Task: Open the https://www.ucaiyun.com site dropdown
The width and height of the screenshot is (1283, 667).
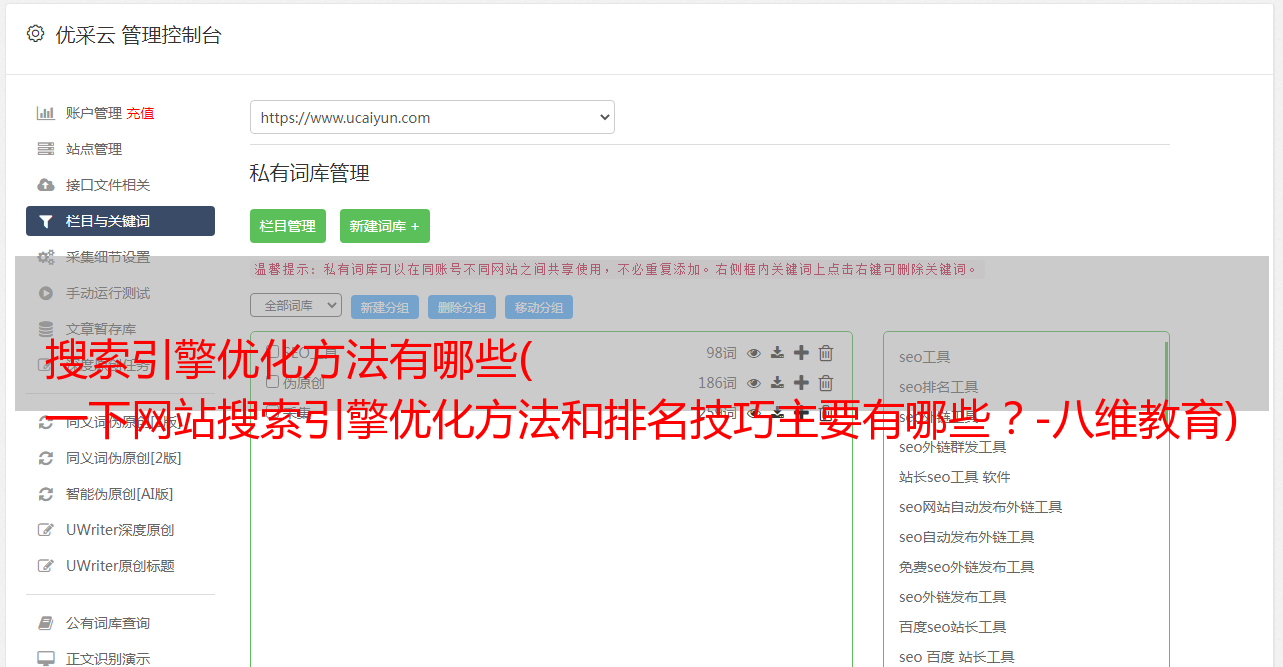Action: [432, 117]
